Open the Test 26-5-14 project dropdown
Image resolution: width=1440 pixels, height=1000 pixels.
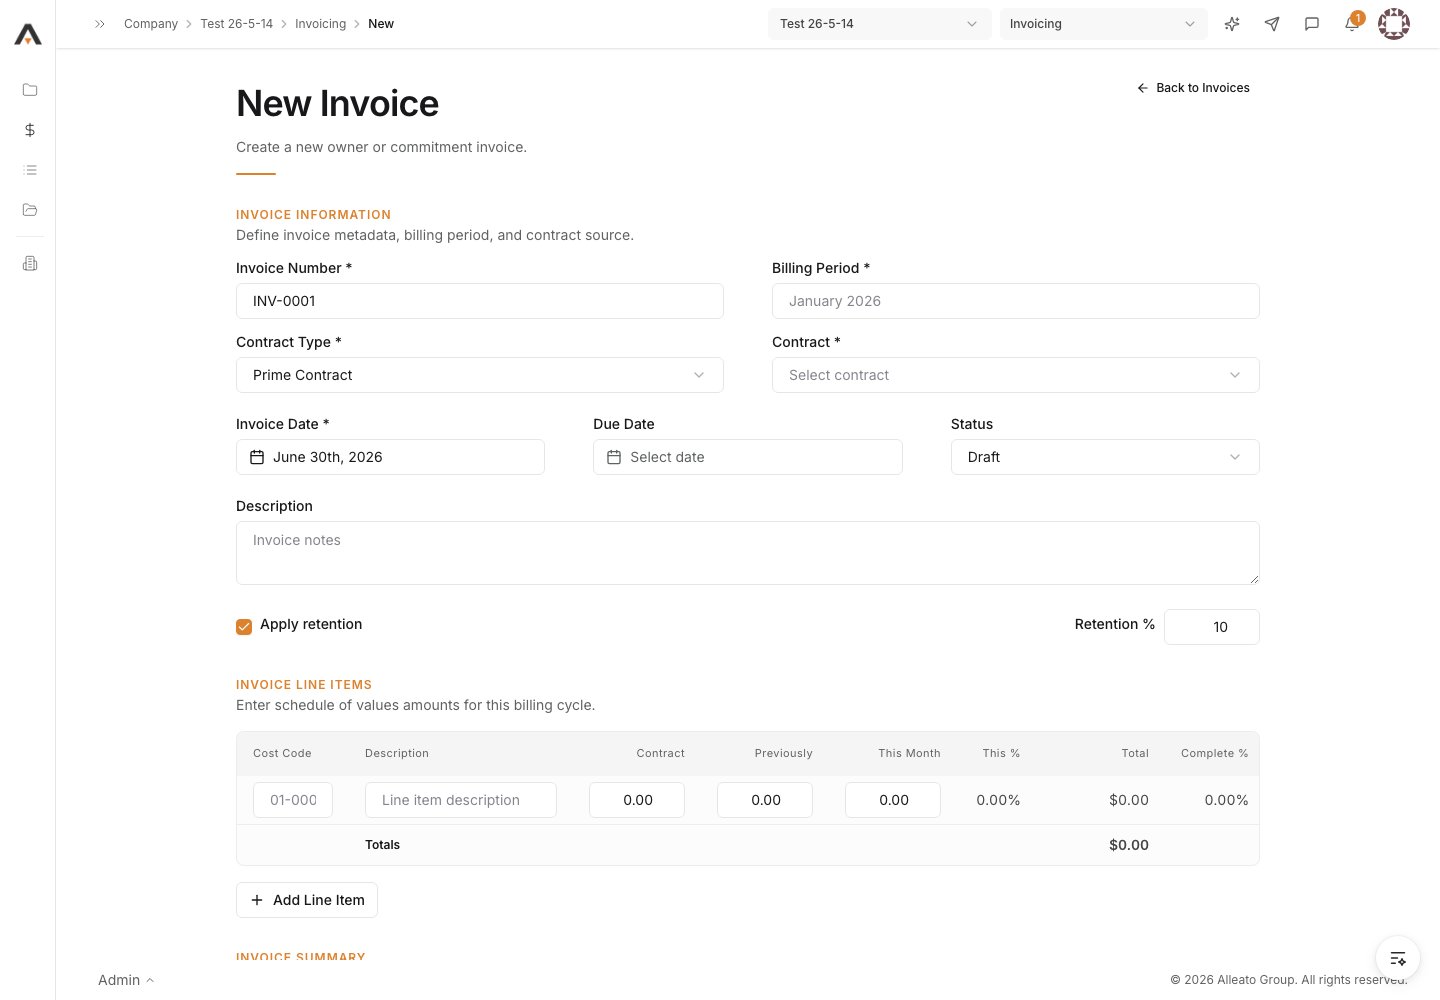point(880,24)
